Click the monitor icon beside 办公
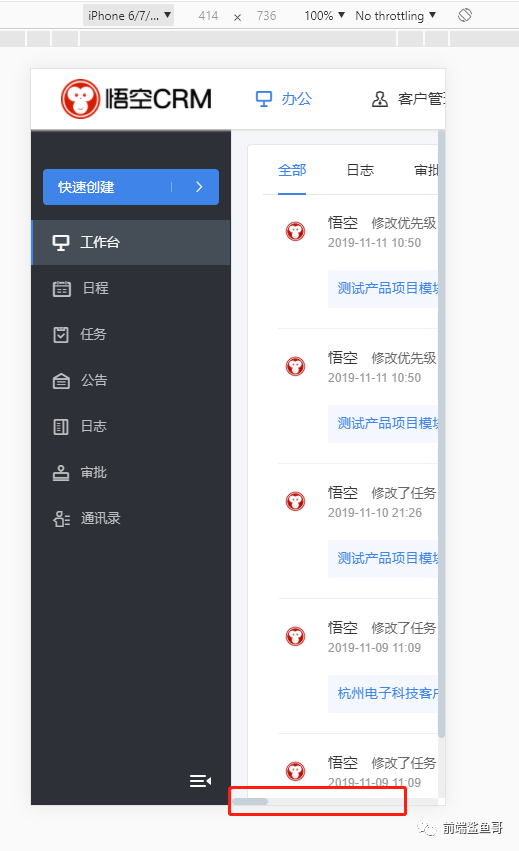Viewport: 519px width, 851px height. pyautogui.click(x=264, y=99)
